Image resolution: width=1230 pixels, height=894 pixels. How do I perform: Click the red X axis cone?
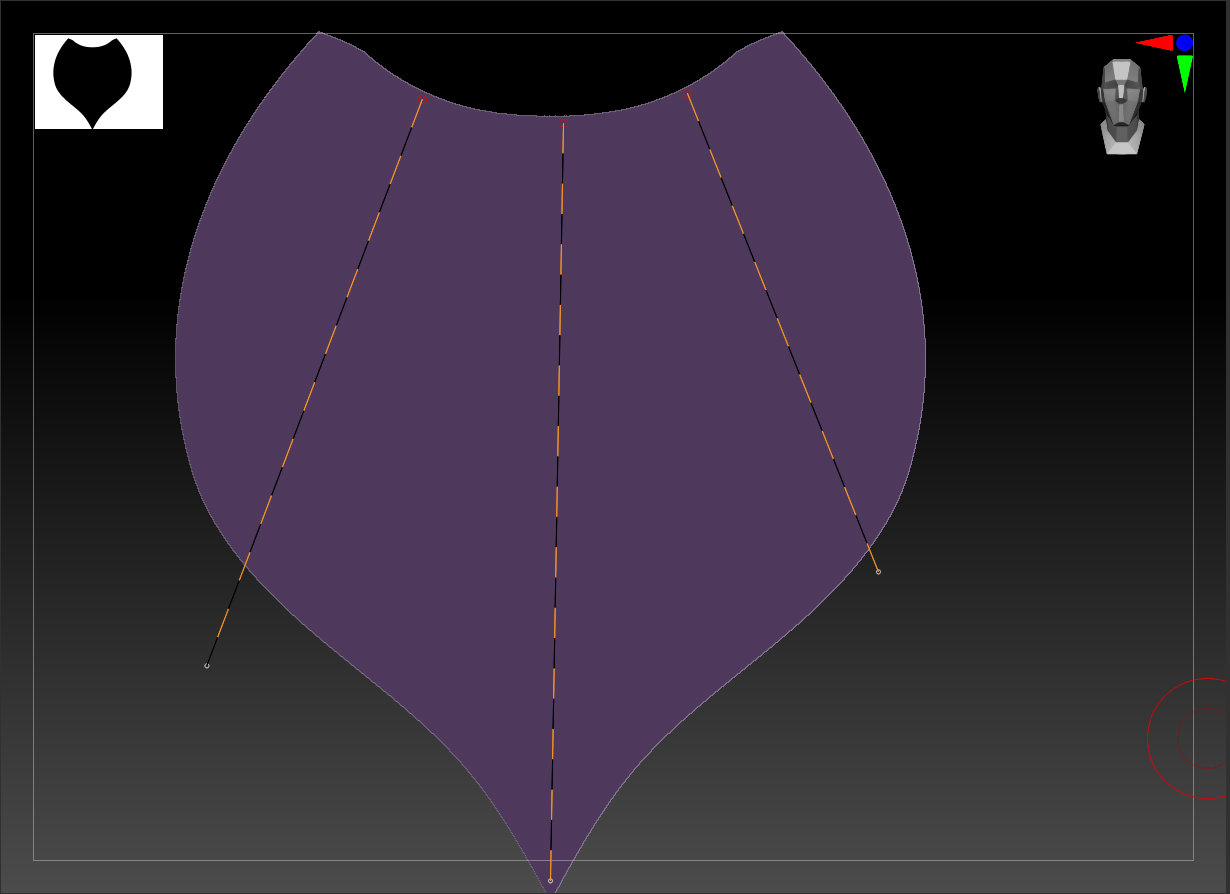1155,43
